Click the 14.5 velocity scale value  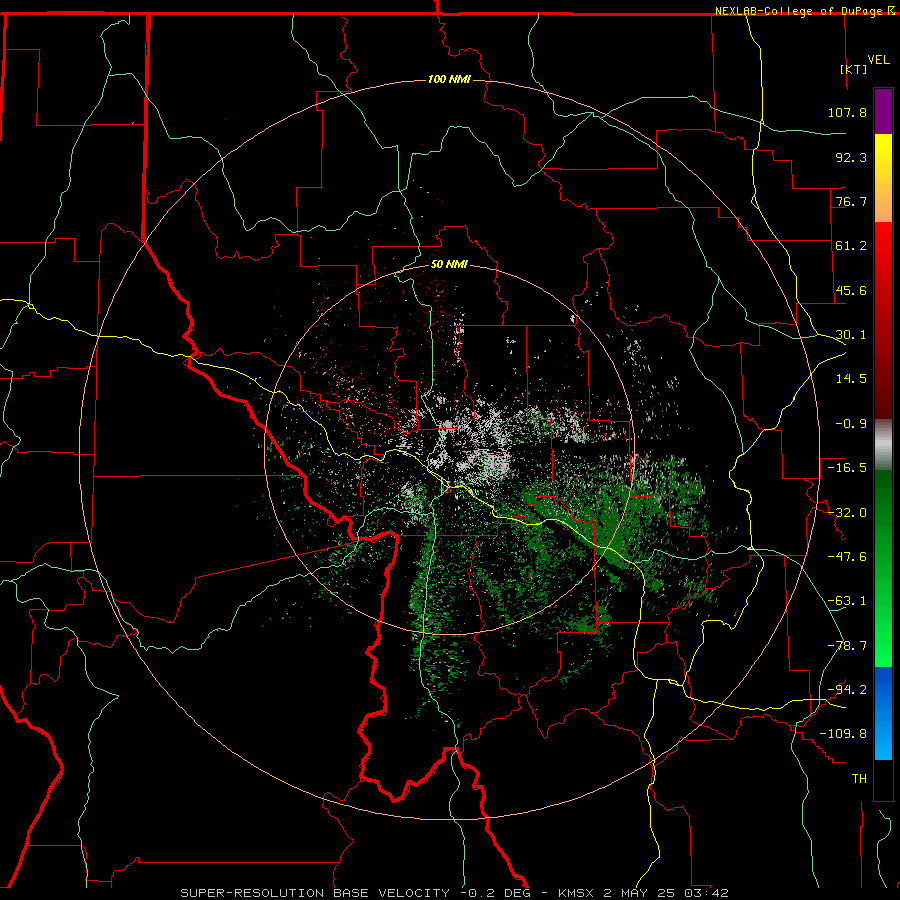click(x=851, y=379)
